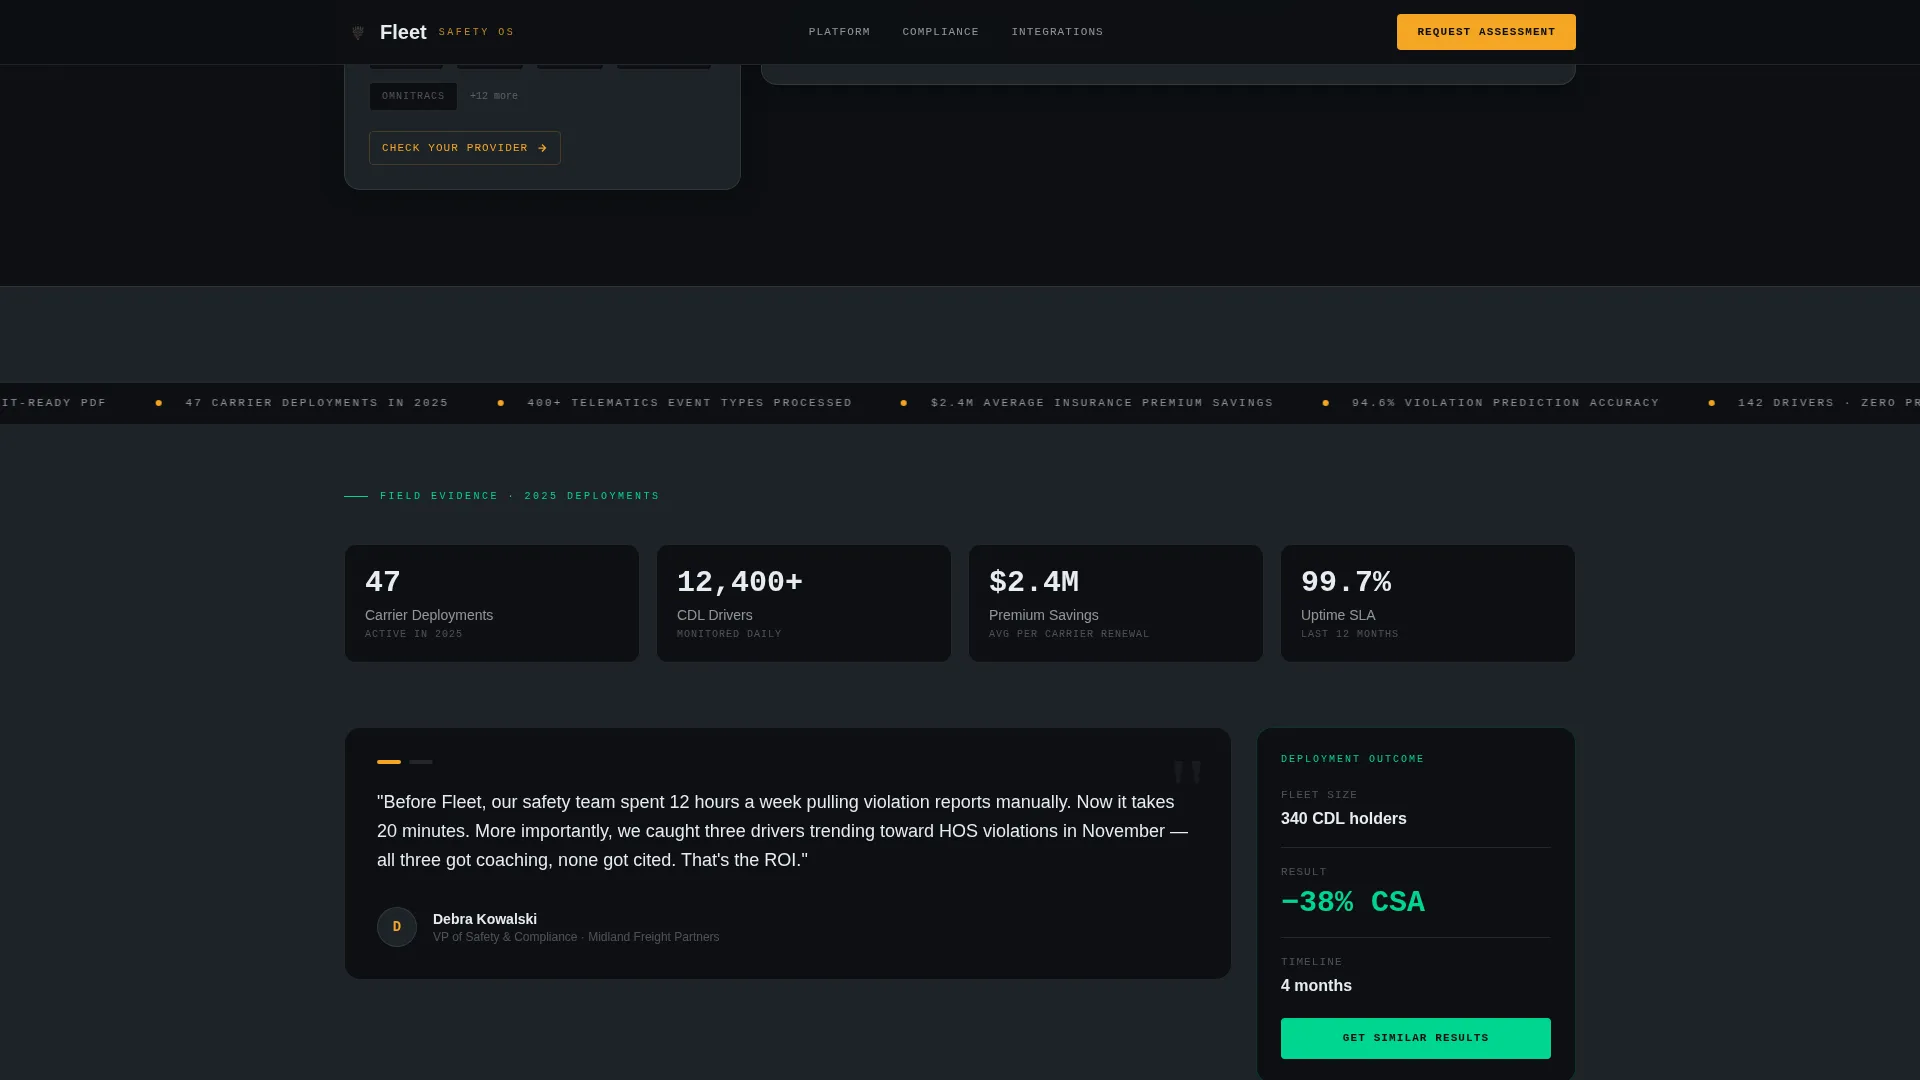
Task: Click ticker item $2.4M Average Insurance Premium Savings
Action: click(x=1102, y=403)
